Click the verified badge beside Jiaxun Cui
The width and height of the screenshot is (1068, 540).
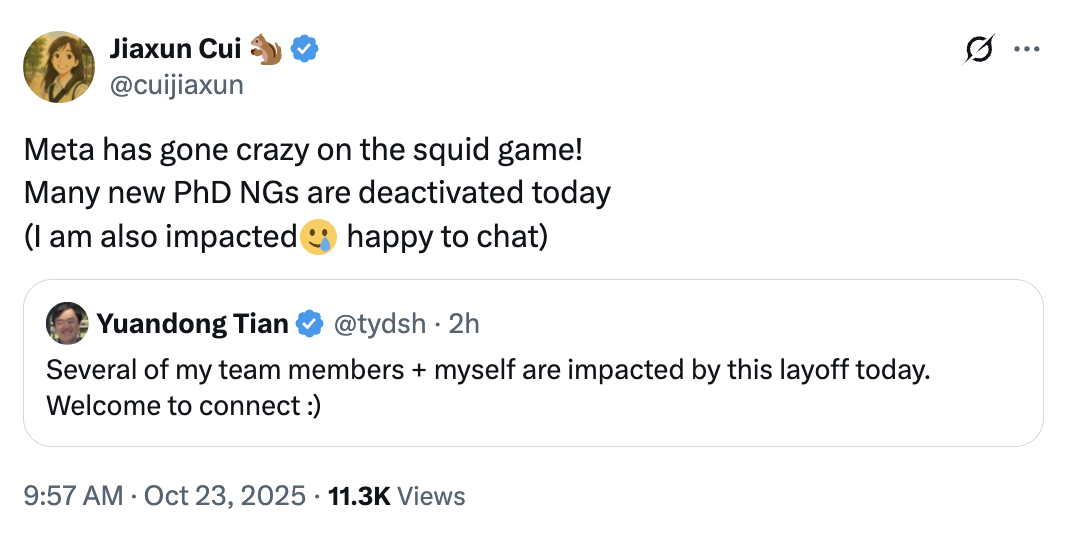click(305, 48)
